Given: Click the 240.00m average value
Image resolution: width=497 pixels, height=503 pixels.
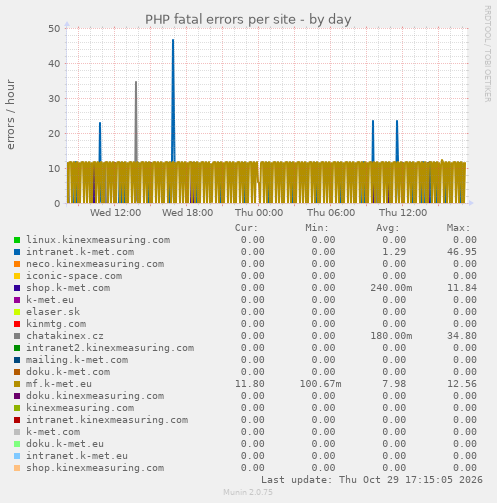Looking at the screenshot, I should tap(391, 288).
